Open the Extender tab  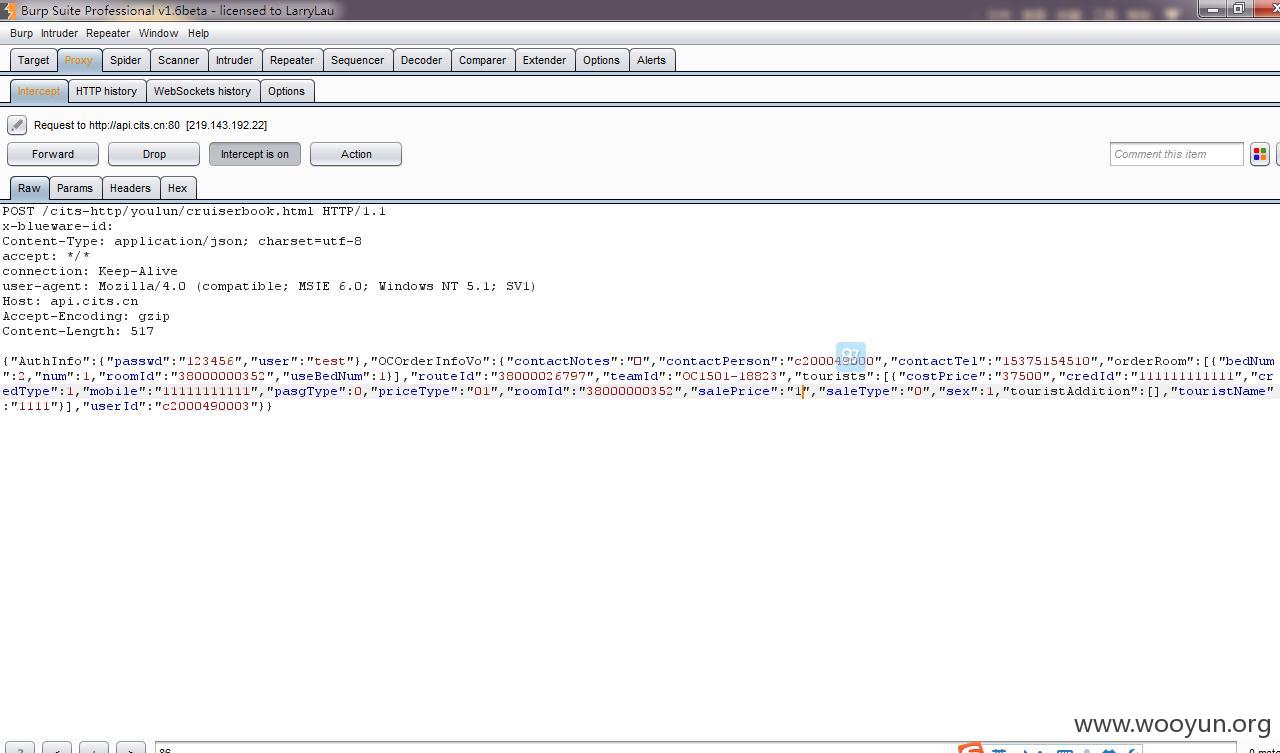pyautogui.click(x=544, y=60)
